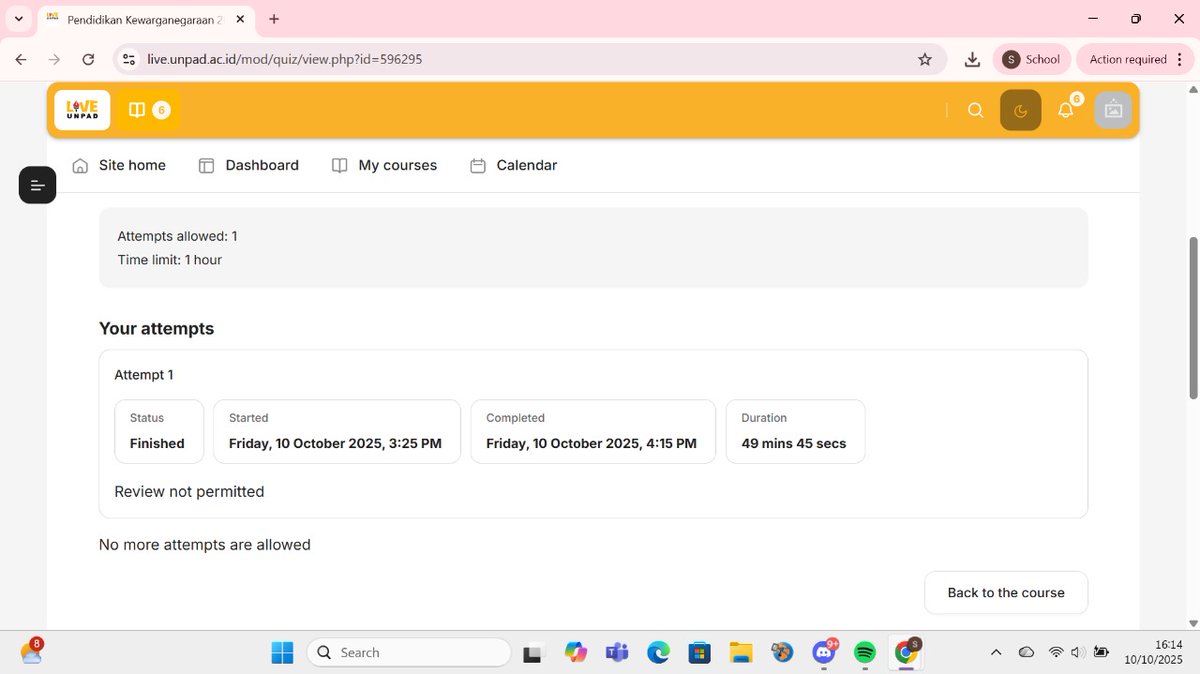
Task: Toggle the left side drawer open
Action: pos(37,184)
